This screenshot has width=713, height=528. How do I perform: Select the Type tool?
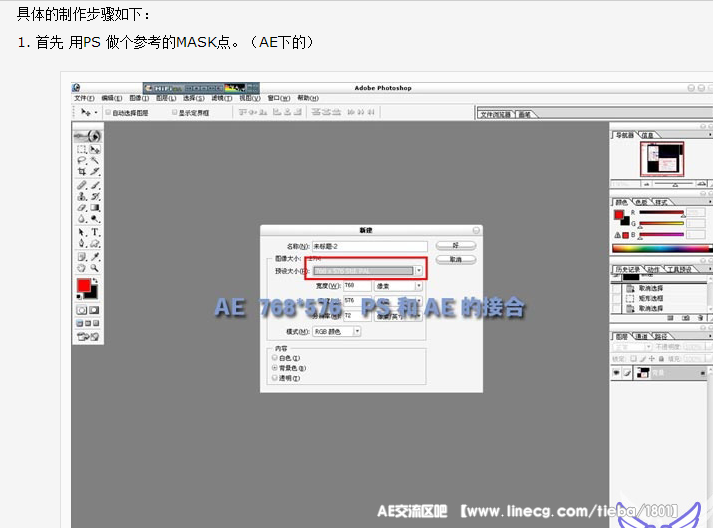coord(95,232)
